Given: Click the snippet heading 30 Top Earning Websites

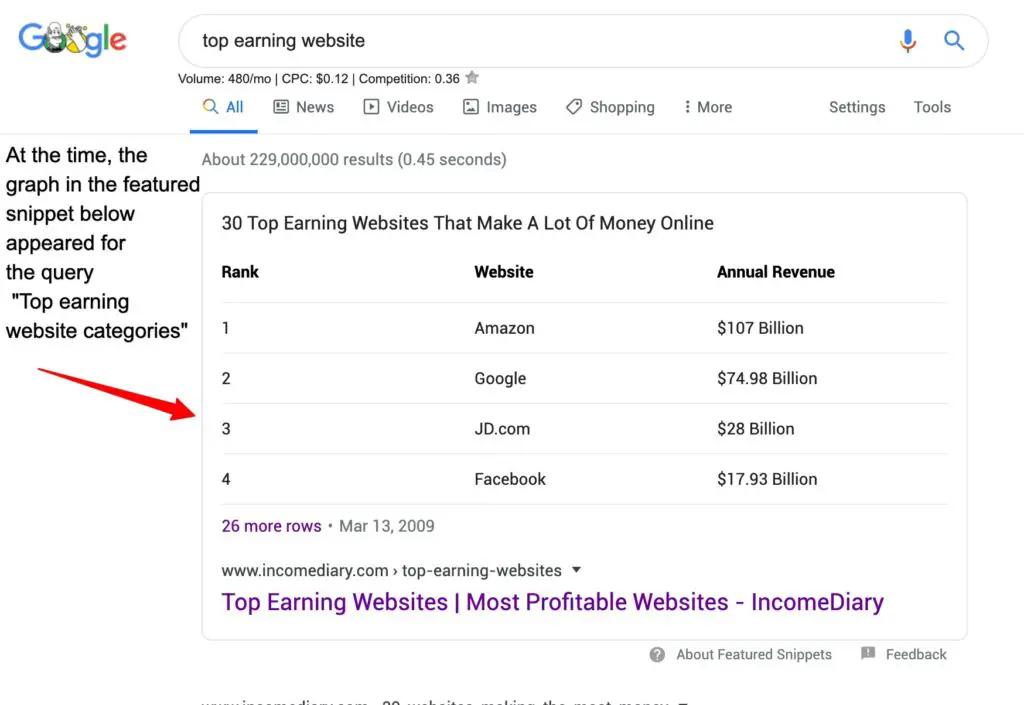Looking at the screenshot, I should click(467, 223).
